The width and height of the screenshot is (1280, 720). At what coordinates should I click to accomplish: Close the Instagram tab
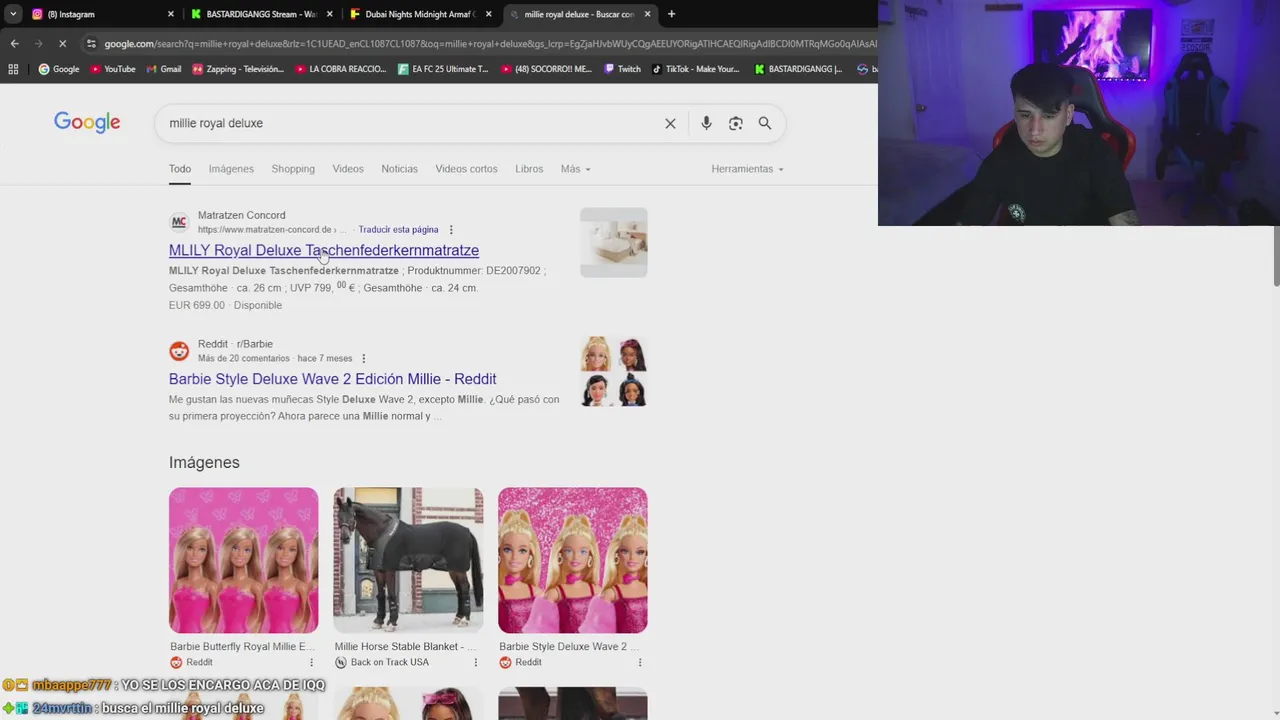[170, 14]
